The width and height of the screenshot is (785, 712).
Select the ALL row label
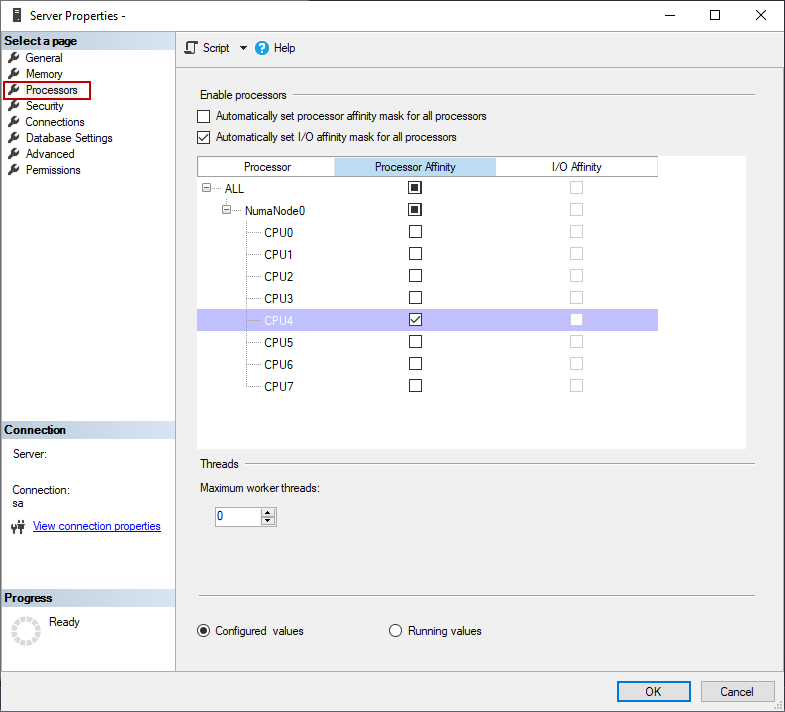[234, 189]
